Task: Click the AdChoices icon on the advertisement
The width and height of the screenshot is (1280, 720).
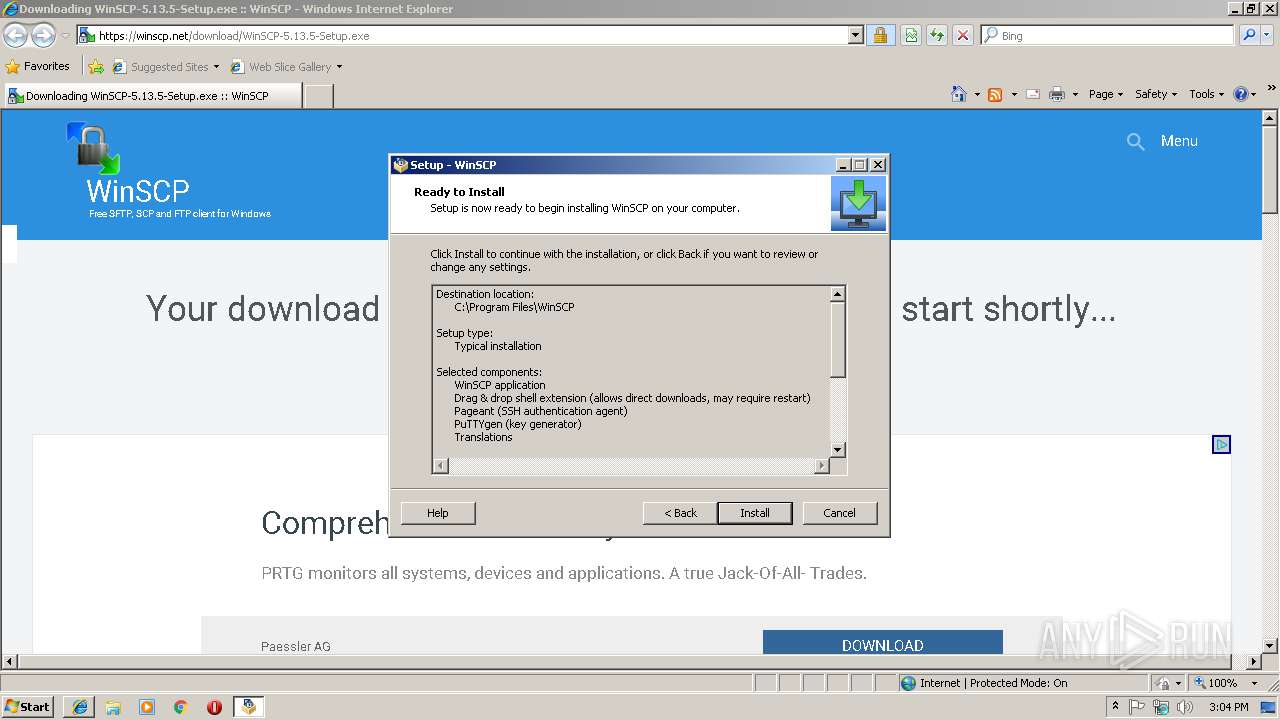Action: point(1221,444)
